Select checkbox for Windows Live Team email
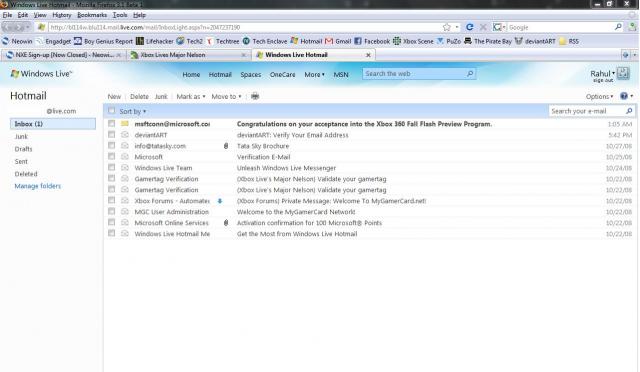The image size is (640, 372). [111, 167]
